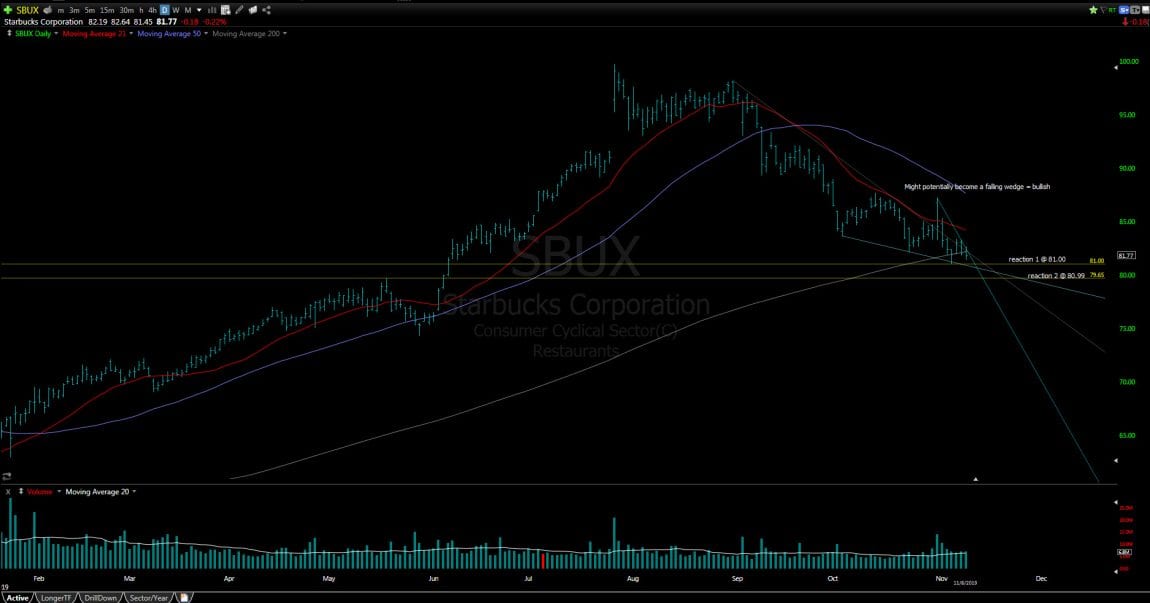The image size is (1150, 603).
Task: Click the red down-arrow price change indicator
Action: (x=1125, y=22)
